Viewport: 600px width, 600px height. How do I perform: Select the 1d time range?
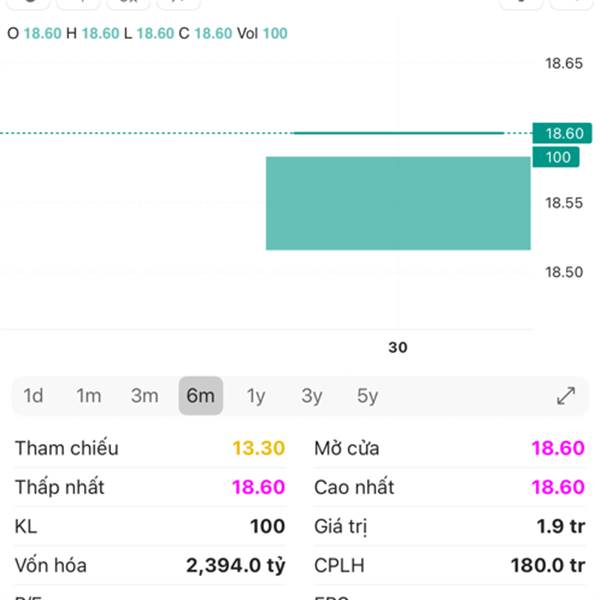[x=33, y=396]
